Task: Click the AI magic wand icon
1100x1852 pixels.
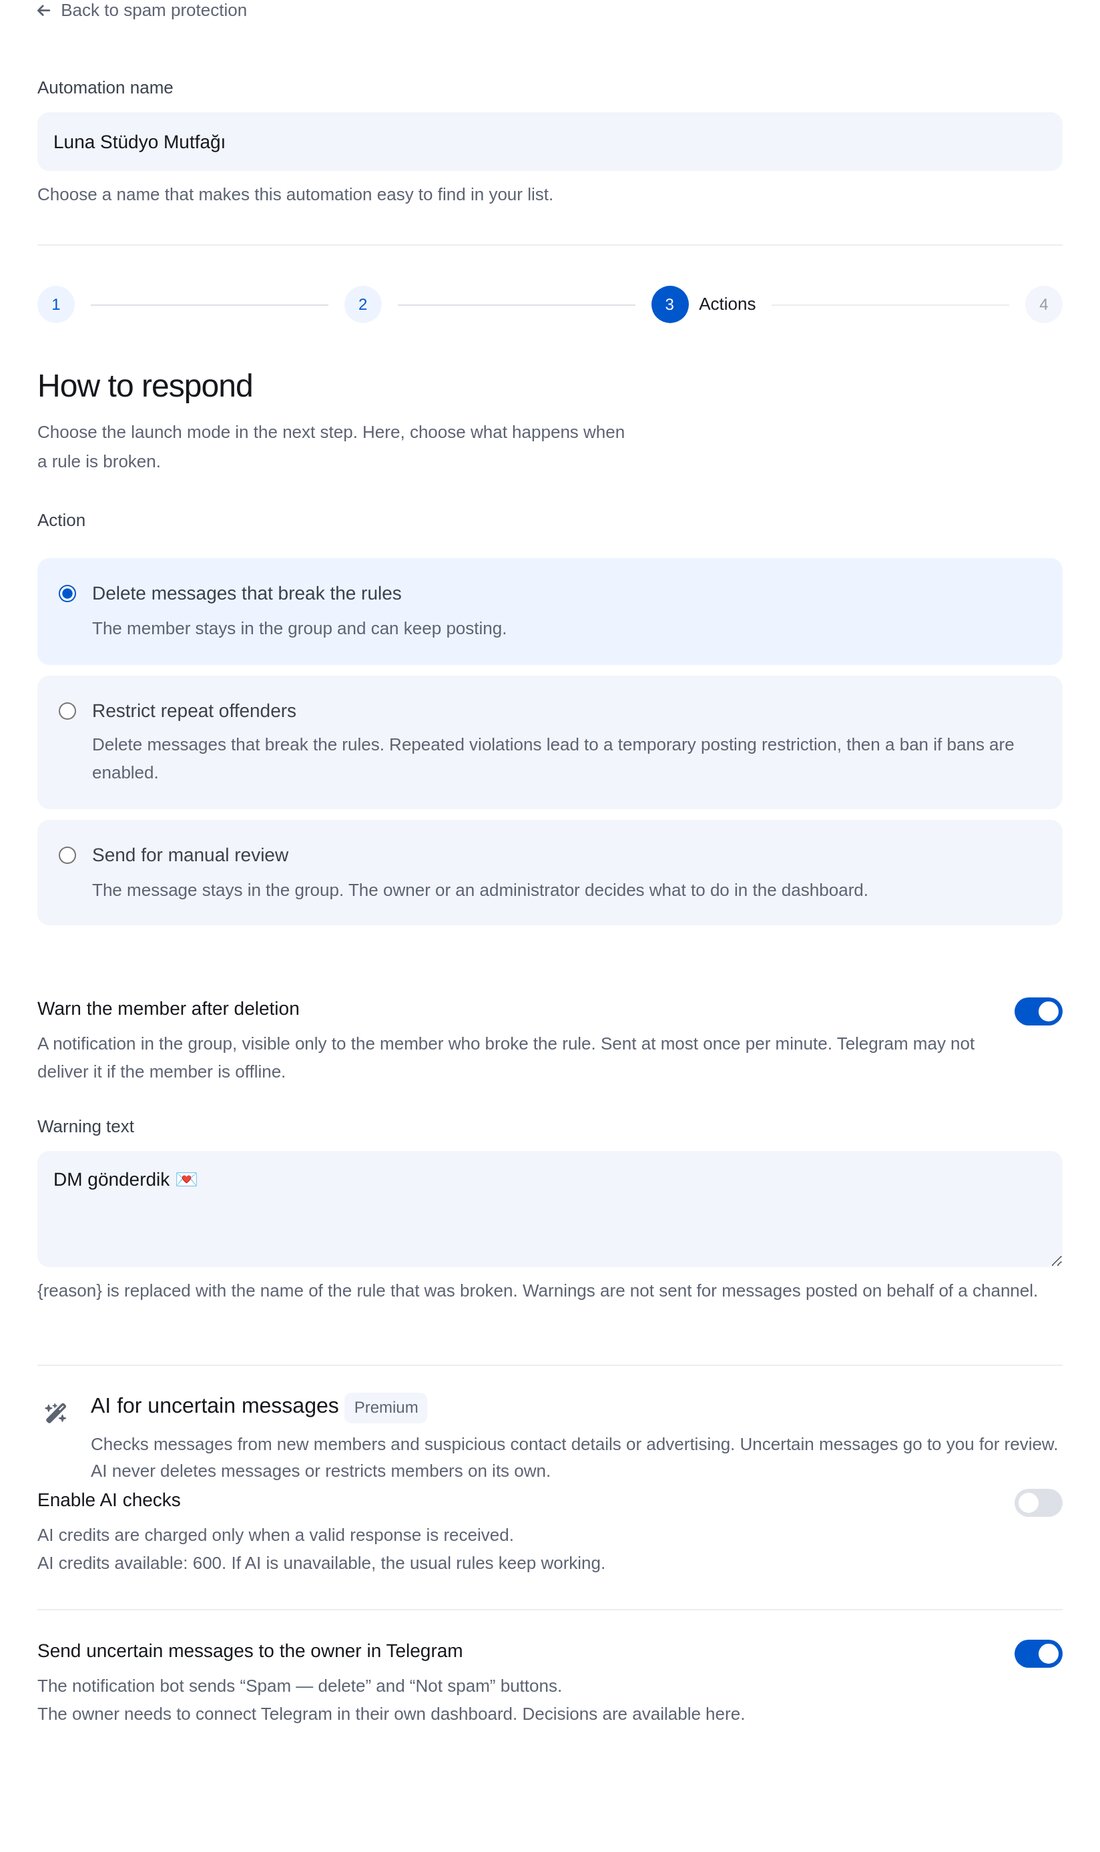Action: point(56,1412)
